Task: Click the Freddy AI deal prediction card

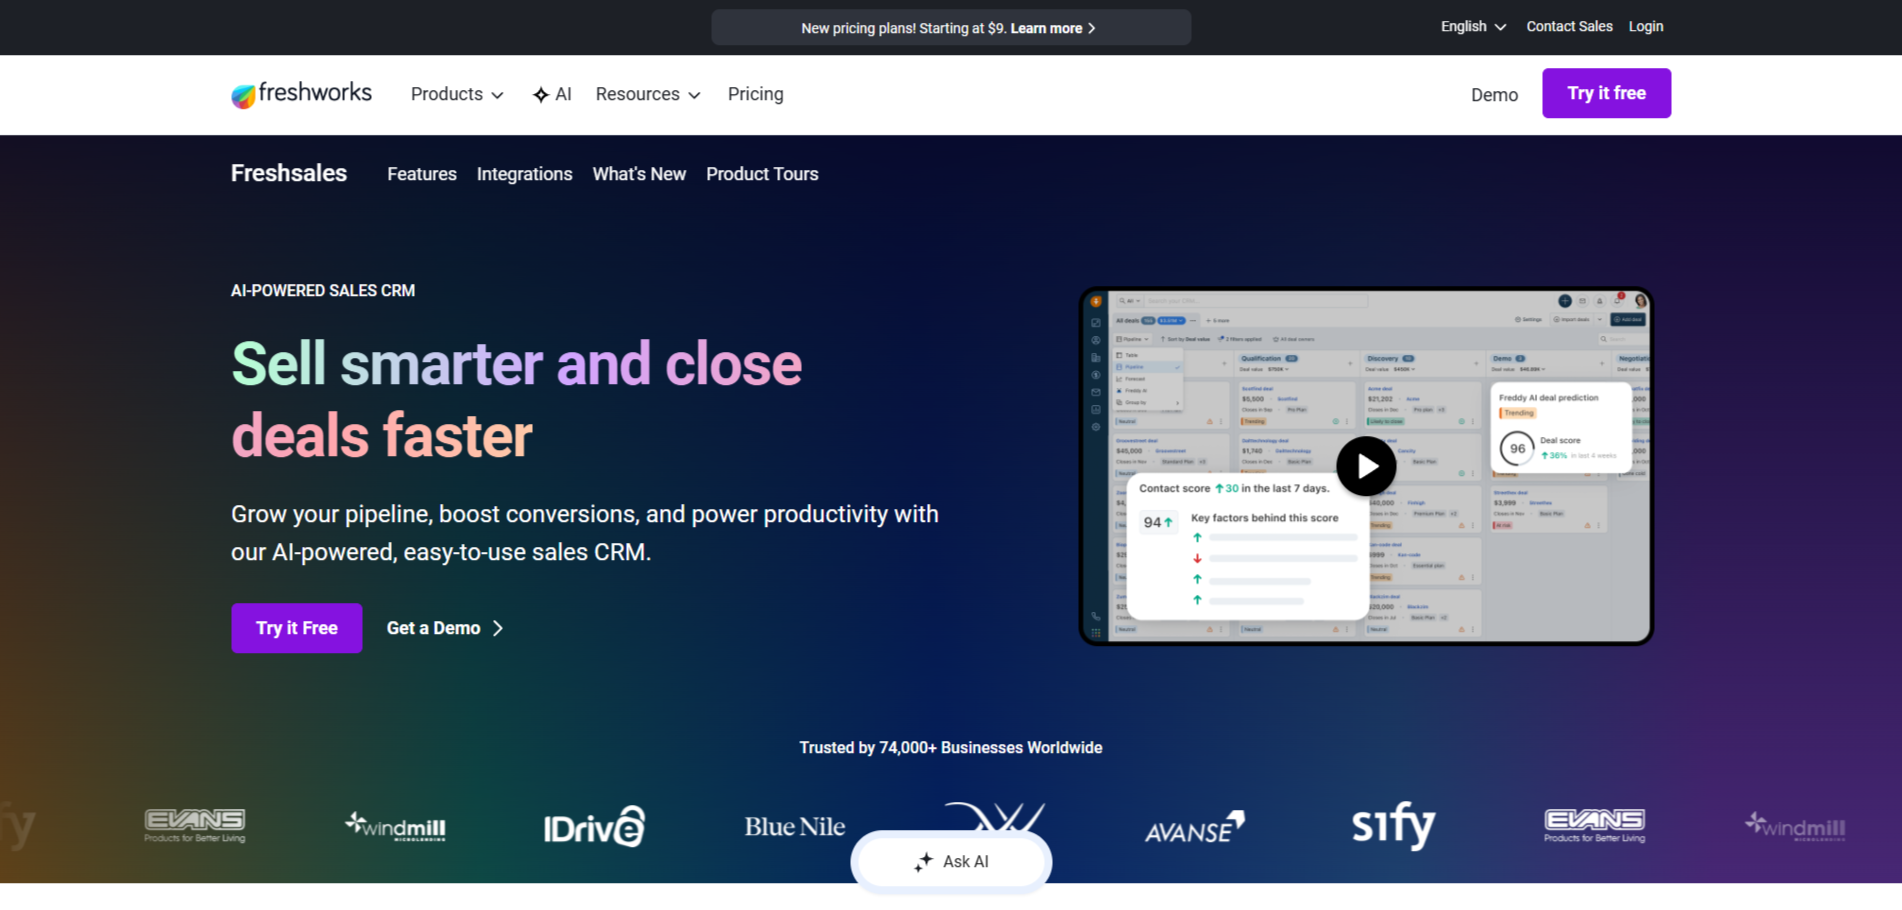Action: click(1561, 427)
